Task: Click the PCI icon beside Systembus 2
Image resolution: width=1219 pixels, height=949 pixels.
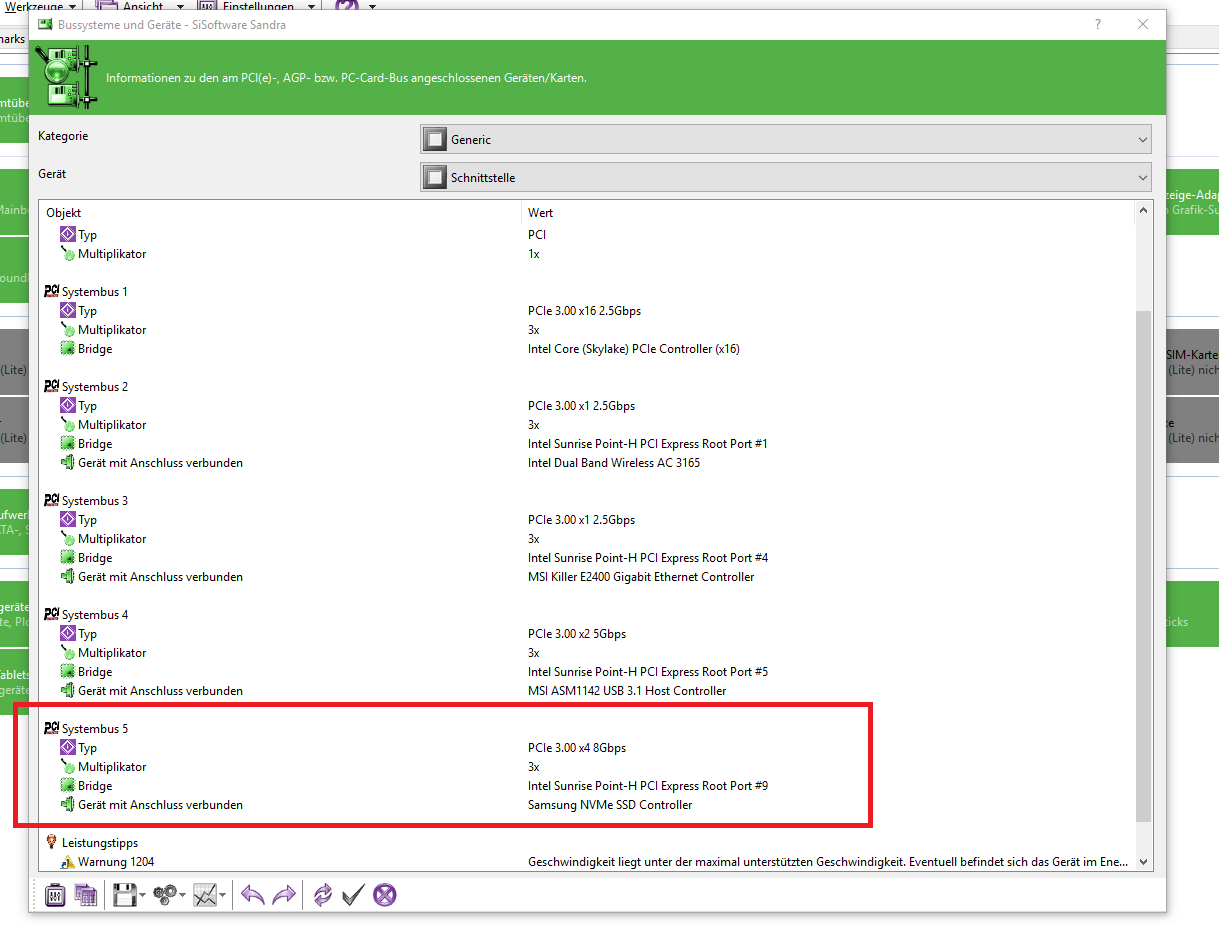Action: pyautogui.click(x=52, y=386)
